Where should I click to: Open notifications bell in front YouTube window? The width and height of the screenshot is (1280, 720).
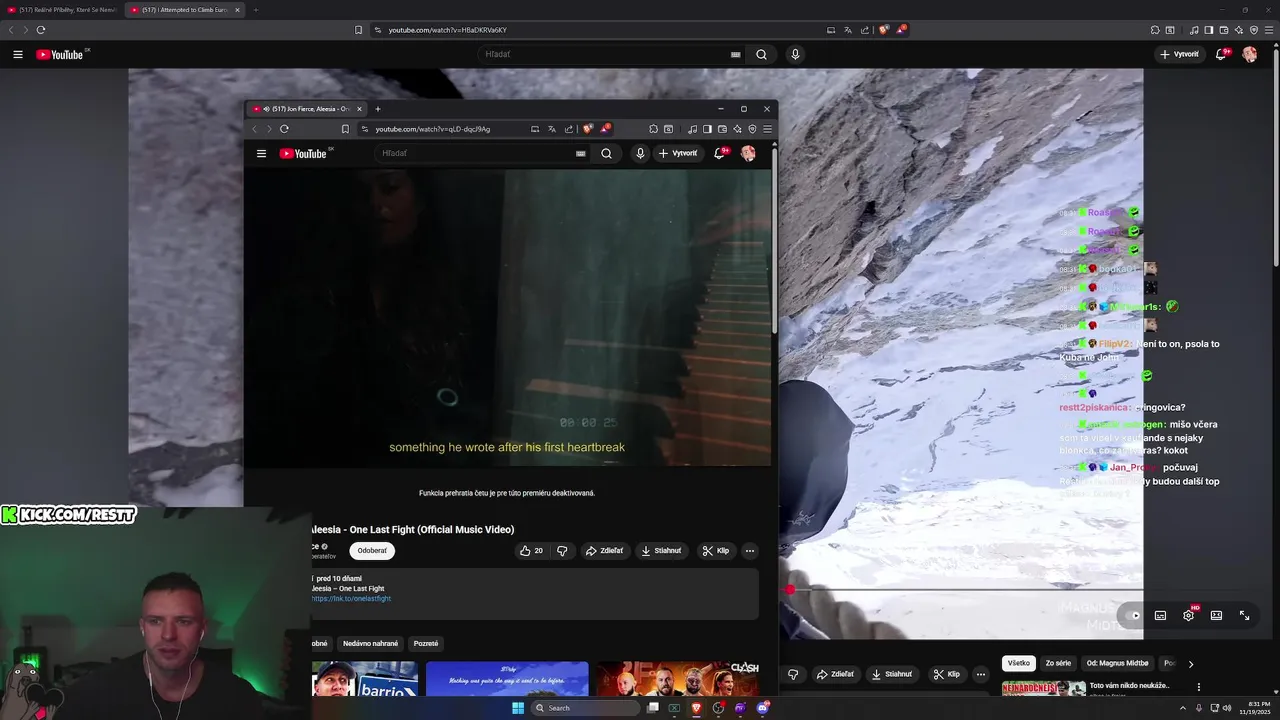click(719, 153)
